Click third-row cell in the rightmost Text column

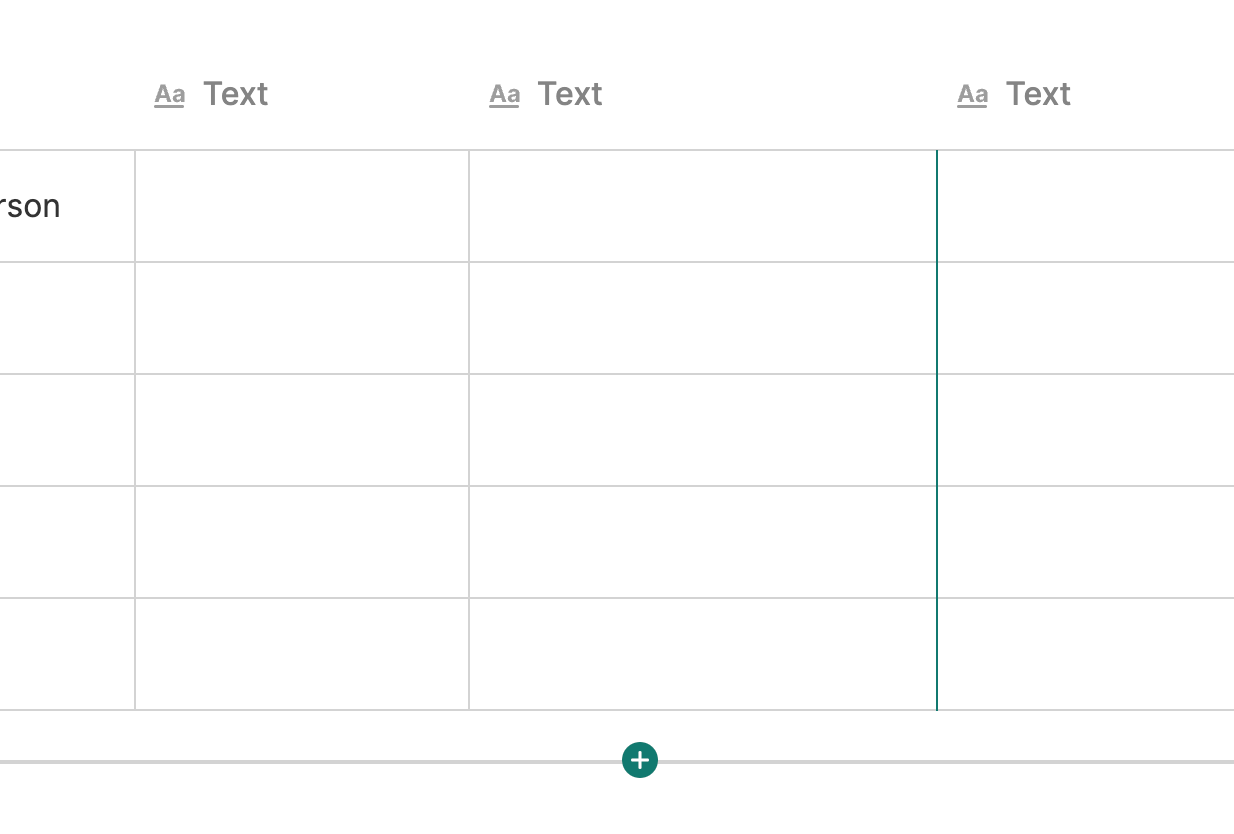pos(1086,430)
